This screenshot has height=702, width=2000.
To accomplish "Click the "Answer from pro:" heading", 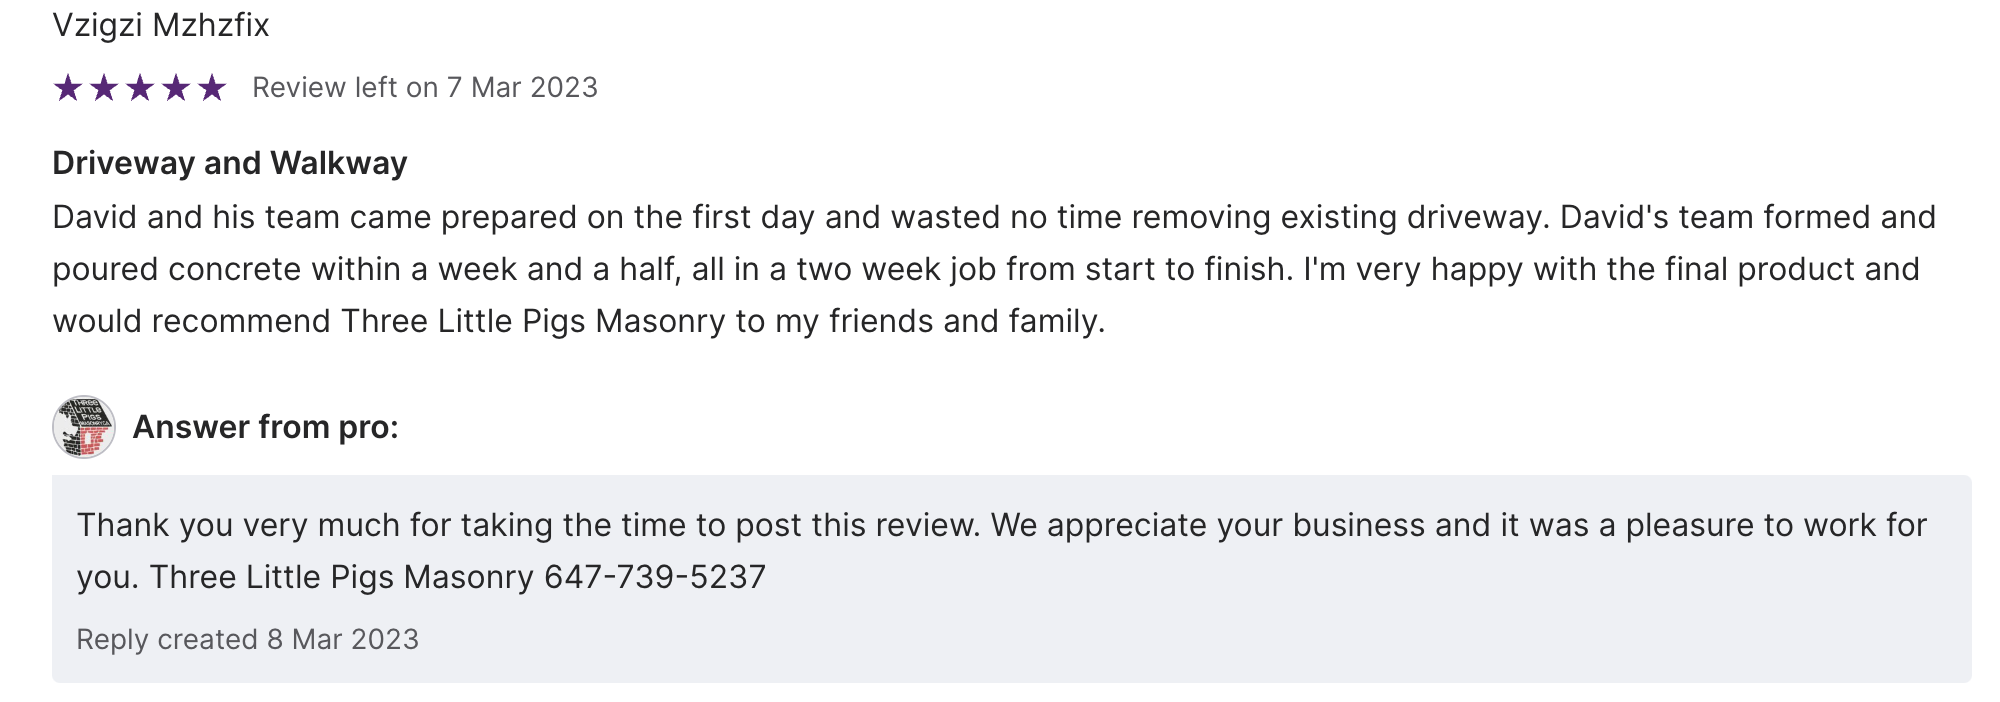I will click(266, 427).
